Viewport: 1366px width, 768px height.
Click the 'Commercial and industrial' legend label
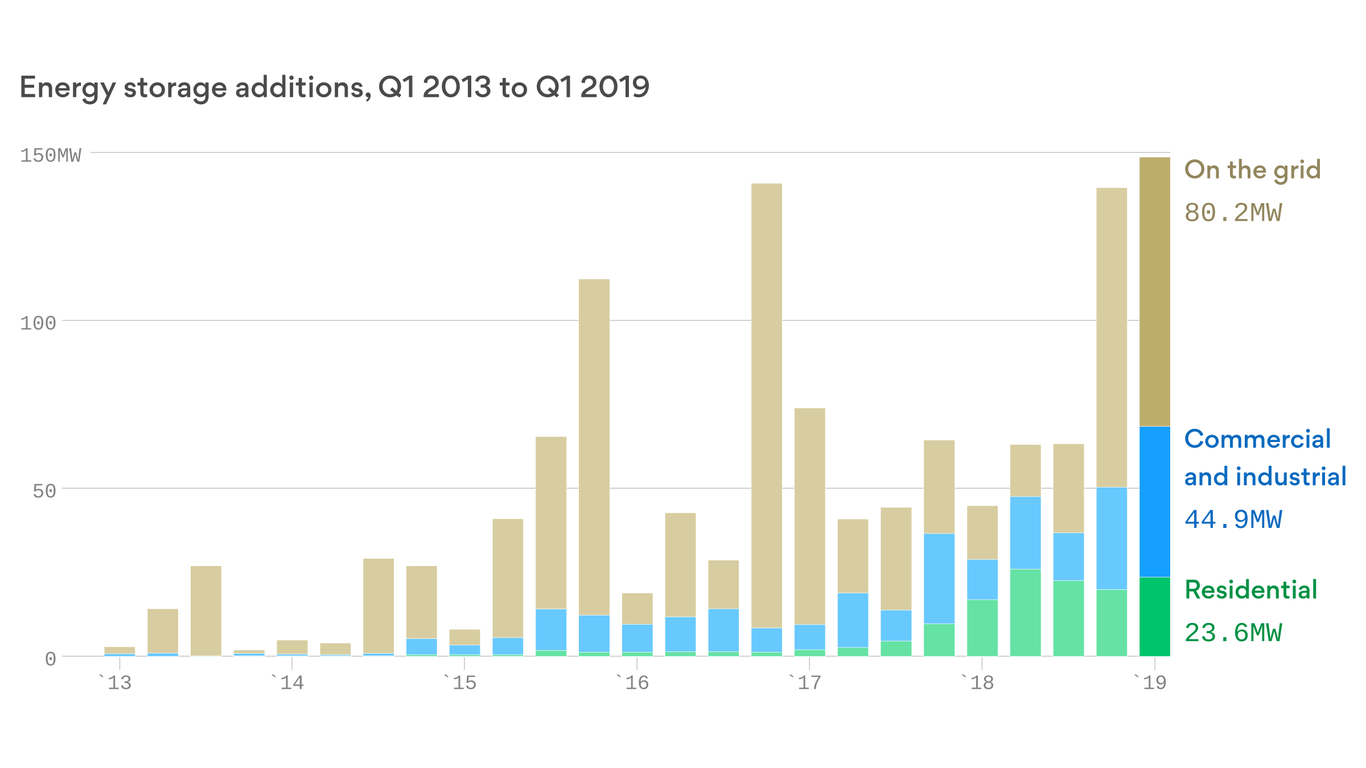1263,457
